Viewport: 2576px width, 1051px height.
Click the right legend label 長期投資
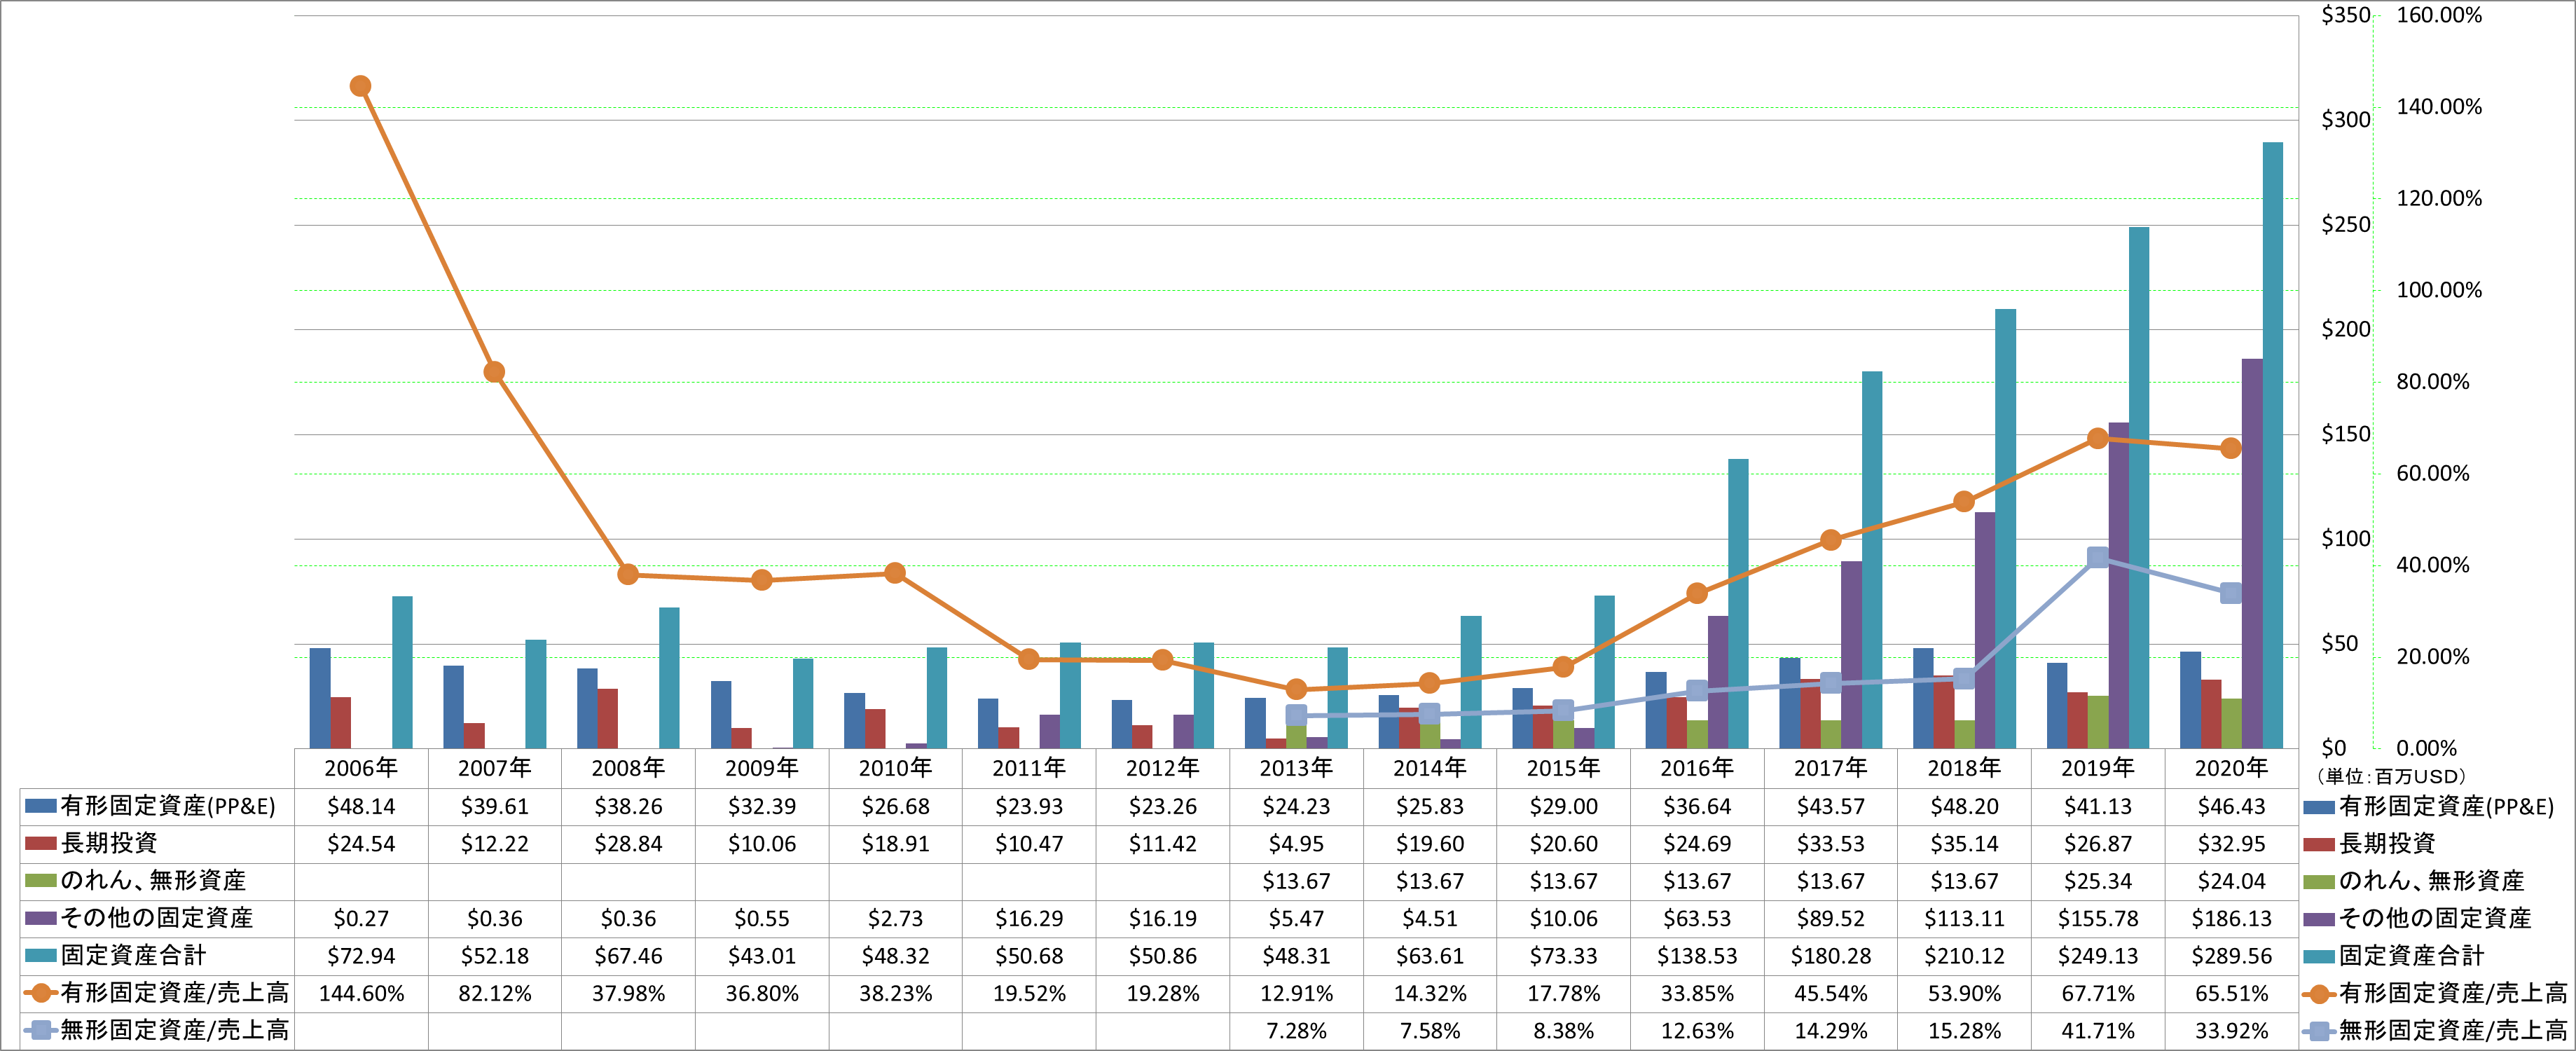click(x=2387, y=843)
